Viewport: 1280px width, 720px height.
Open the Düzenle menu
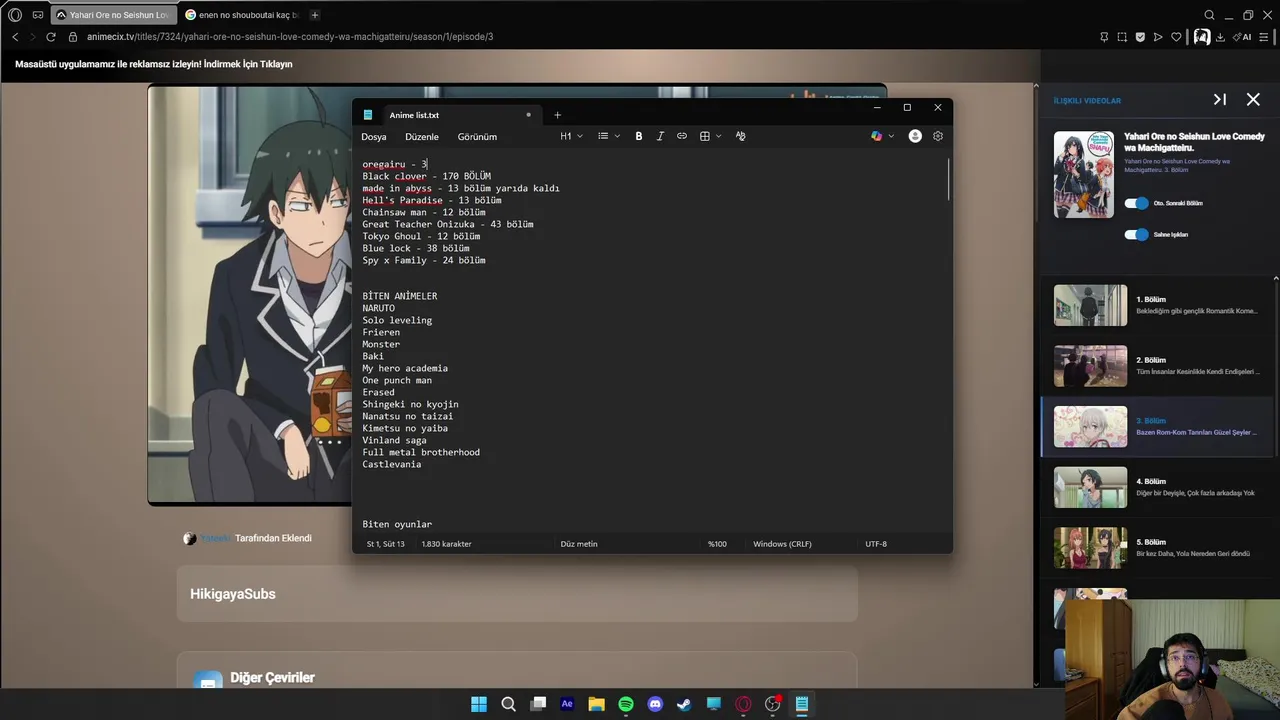tap(422, 136)
